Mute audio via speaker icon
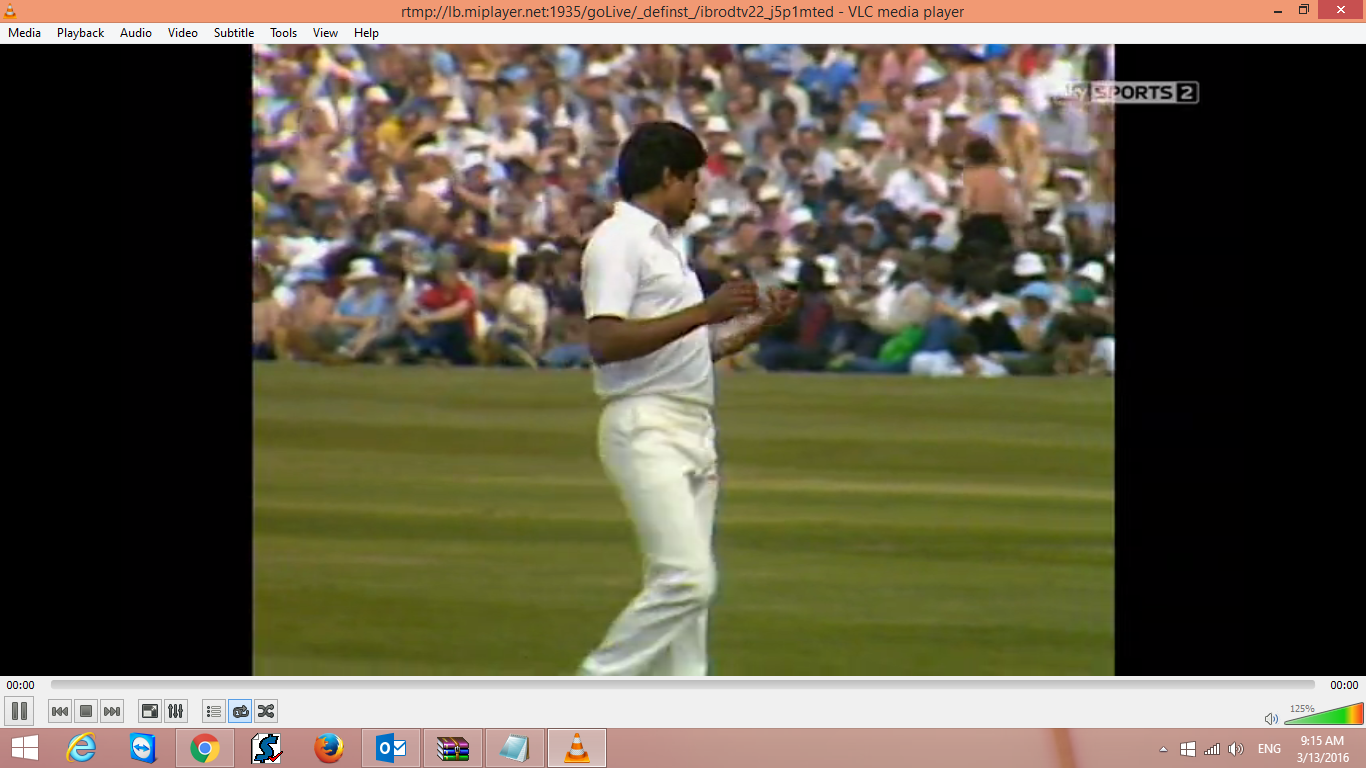The width and height of the screenshot is (1366, 768). [1271, 718]
